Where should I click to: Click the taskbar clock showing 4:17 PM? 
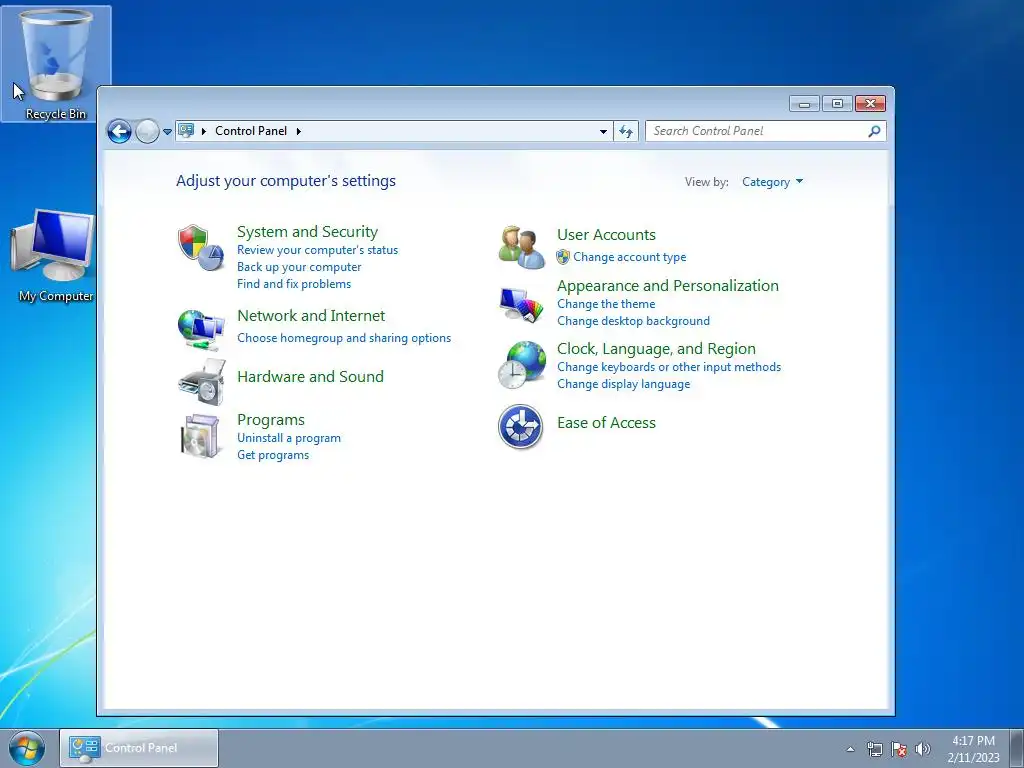point(973,749)
